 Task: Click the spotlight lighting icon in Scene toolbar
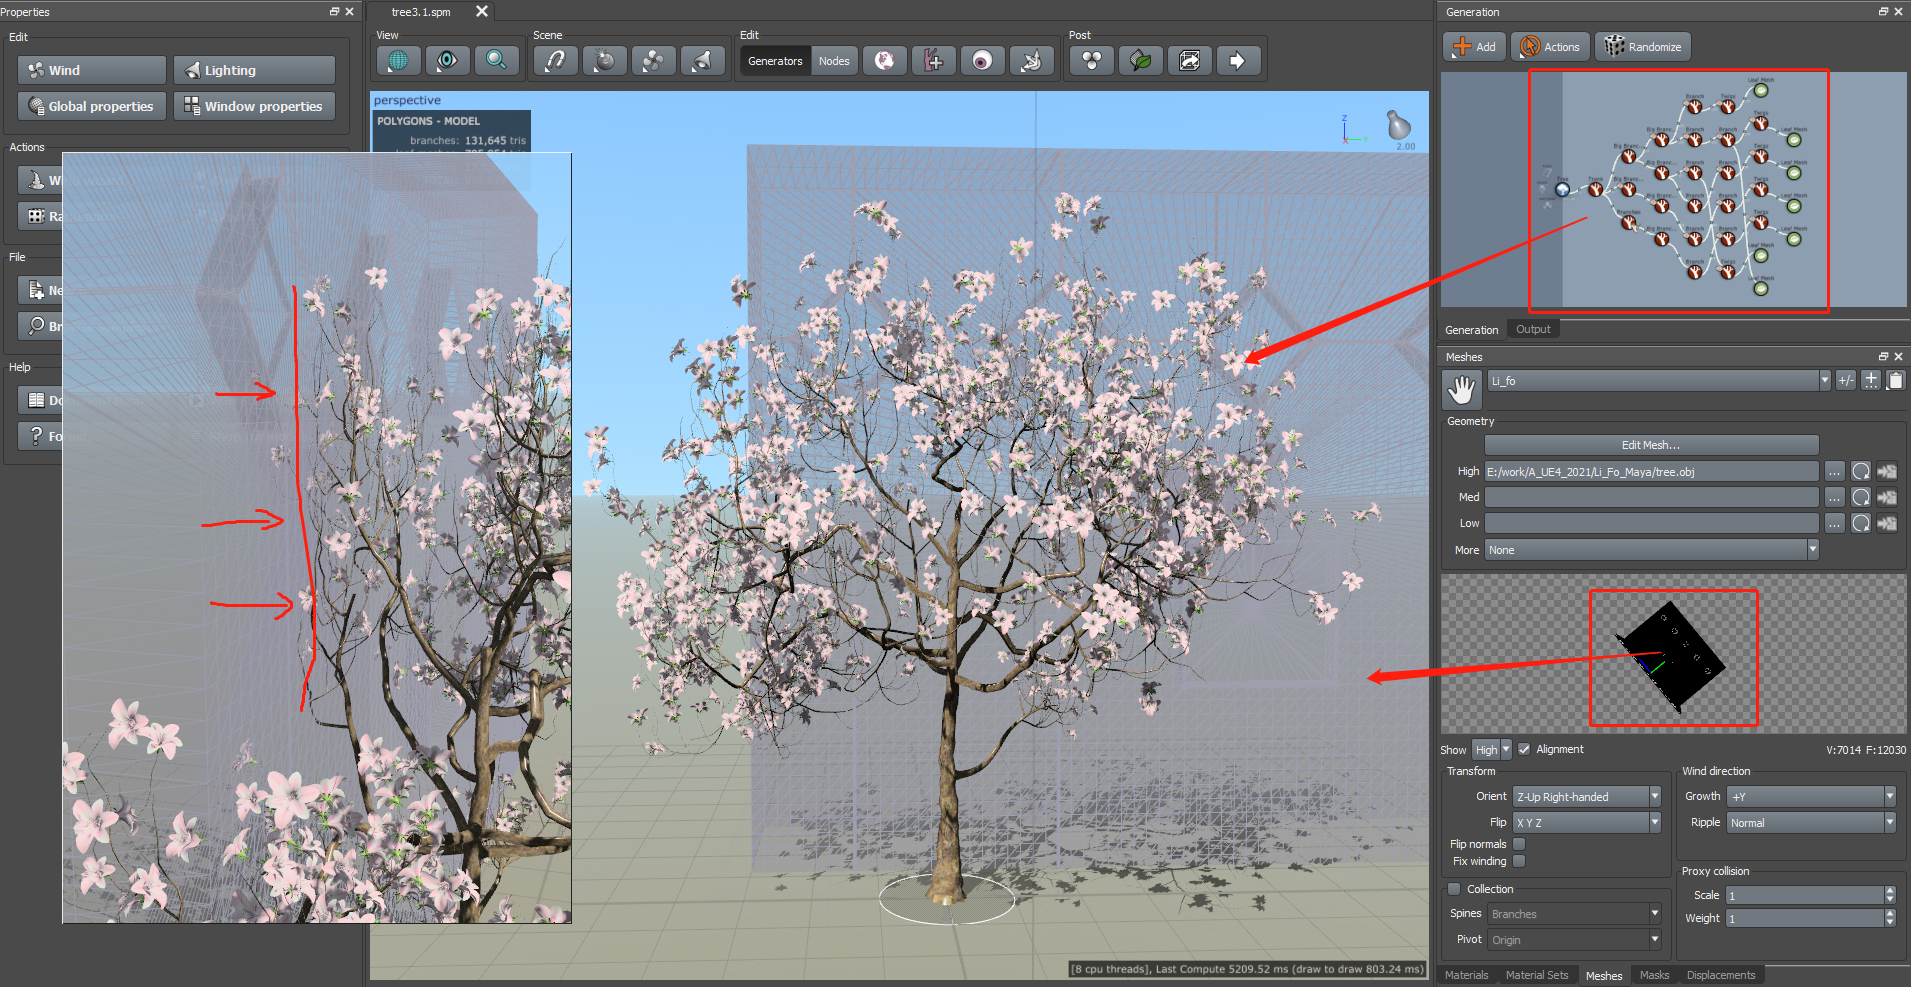click(702, 61)
